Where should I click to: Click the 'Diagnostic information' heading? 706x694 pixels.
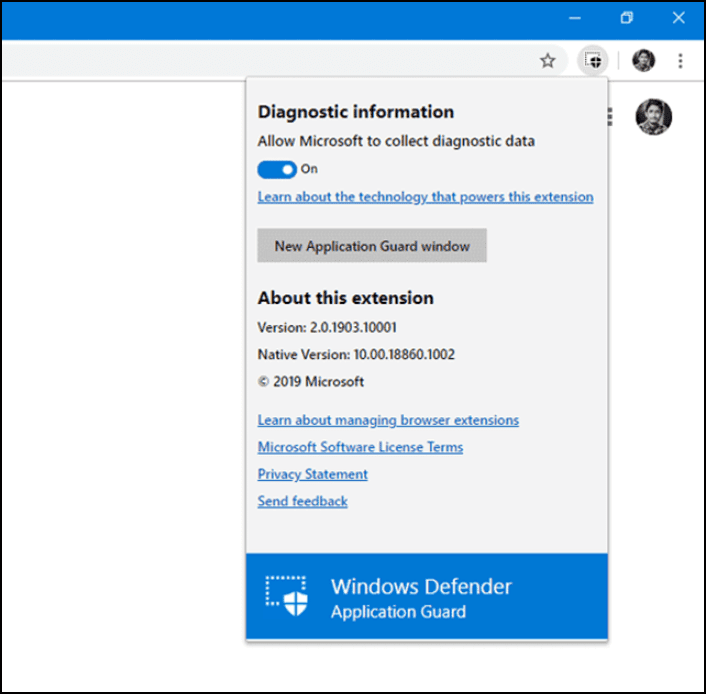tap(356, 112)
